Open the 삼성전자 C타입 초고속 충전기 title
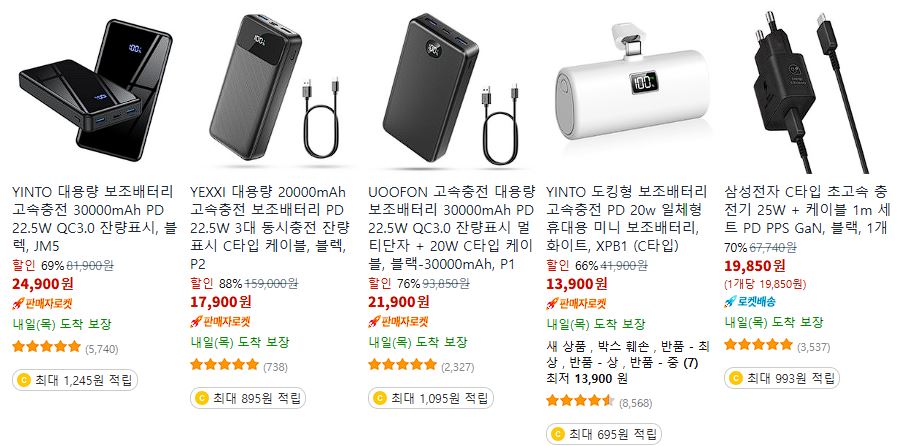The width and height of the screenshot is (902, 446). (806, 209)
